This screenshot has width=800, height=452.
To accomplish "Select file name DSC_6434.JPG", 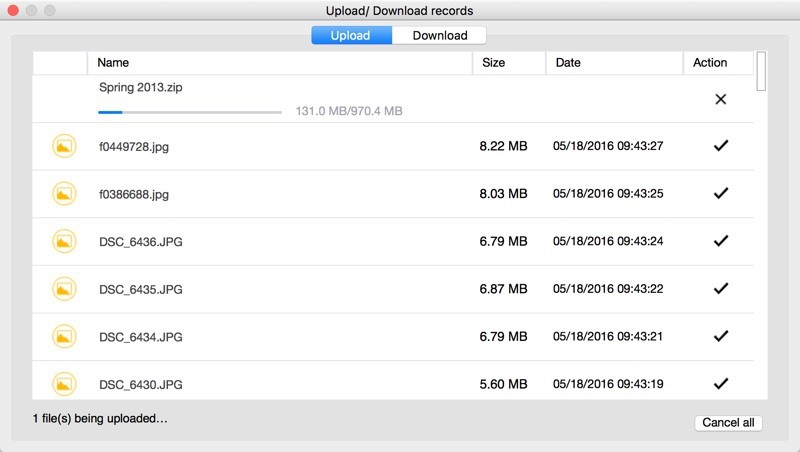I will (141, 337).
